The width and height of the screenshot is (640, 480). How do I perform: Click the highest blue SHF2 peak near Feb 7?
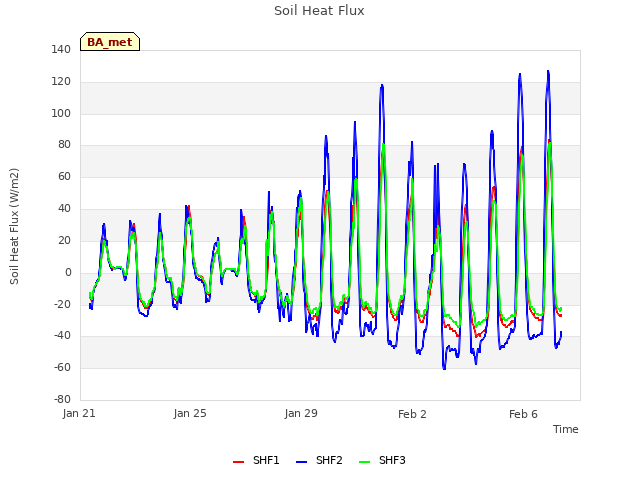coord(548,72)
